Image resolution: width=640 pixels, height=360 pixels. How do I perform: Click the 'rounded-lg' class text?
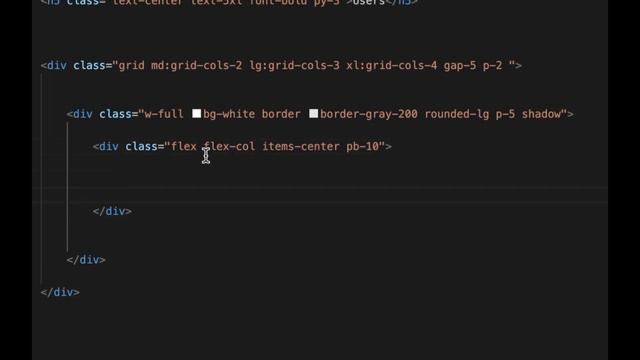457,114
